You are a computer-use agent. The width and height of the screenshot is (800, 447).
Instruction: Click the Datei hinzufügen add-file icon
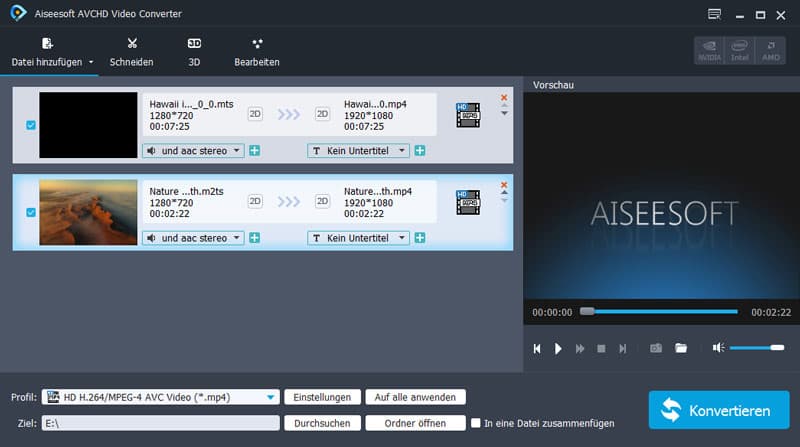tap(47, 43)
